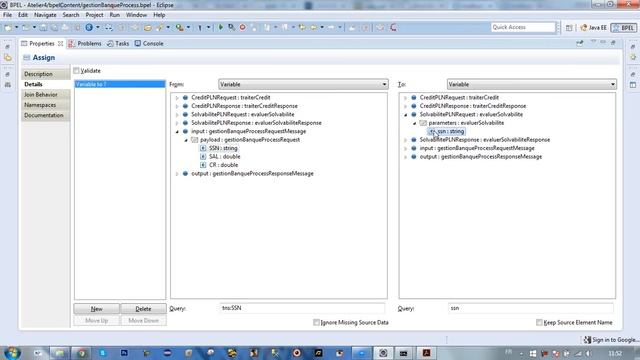The height and width of the screenshot is (360, 640).
Task: Switch to the Java EE perspective
Action: point(593,28)
